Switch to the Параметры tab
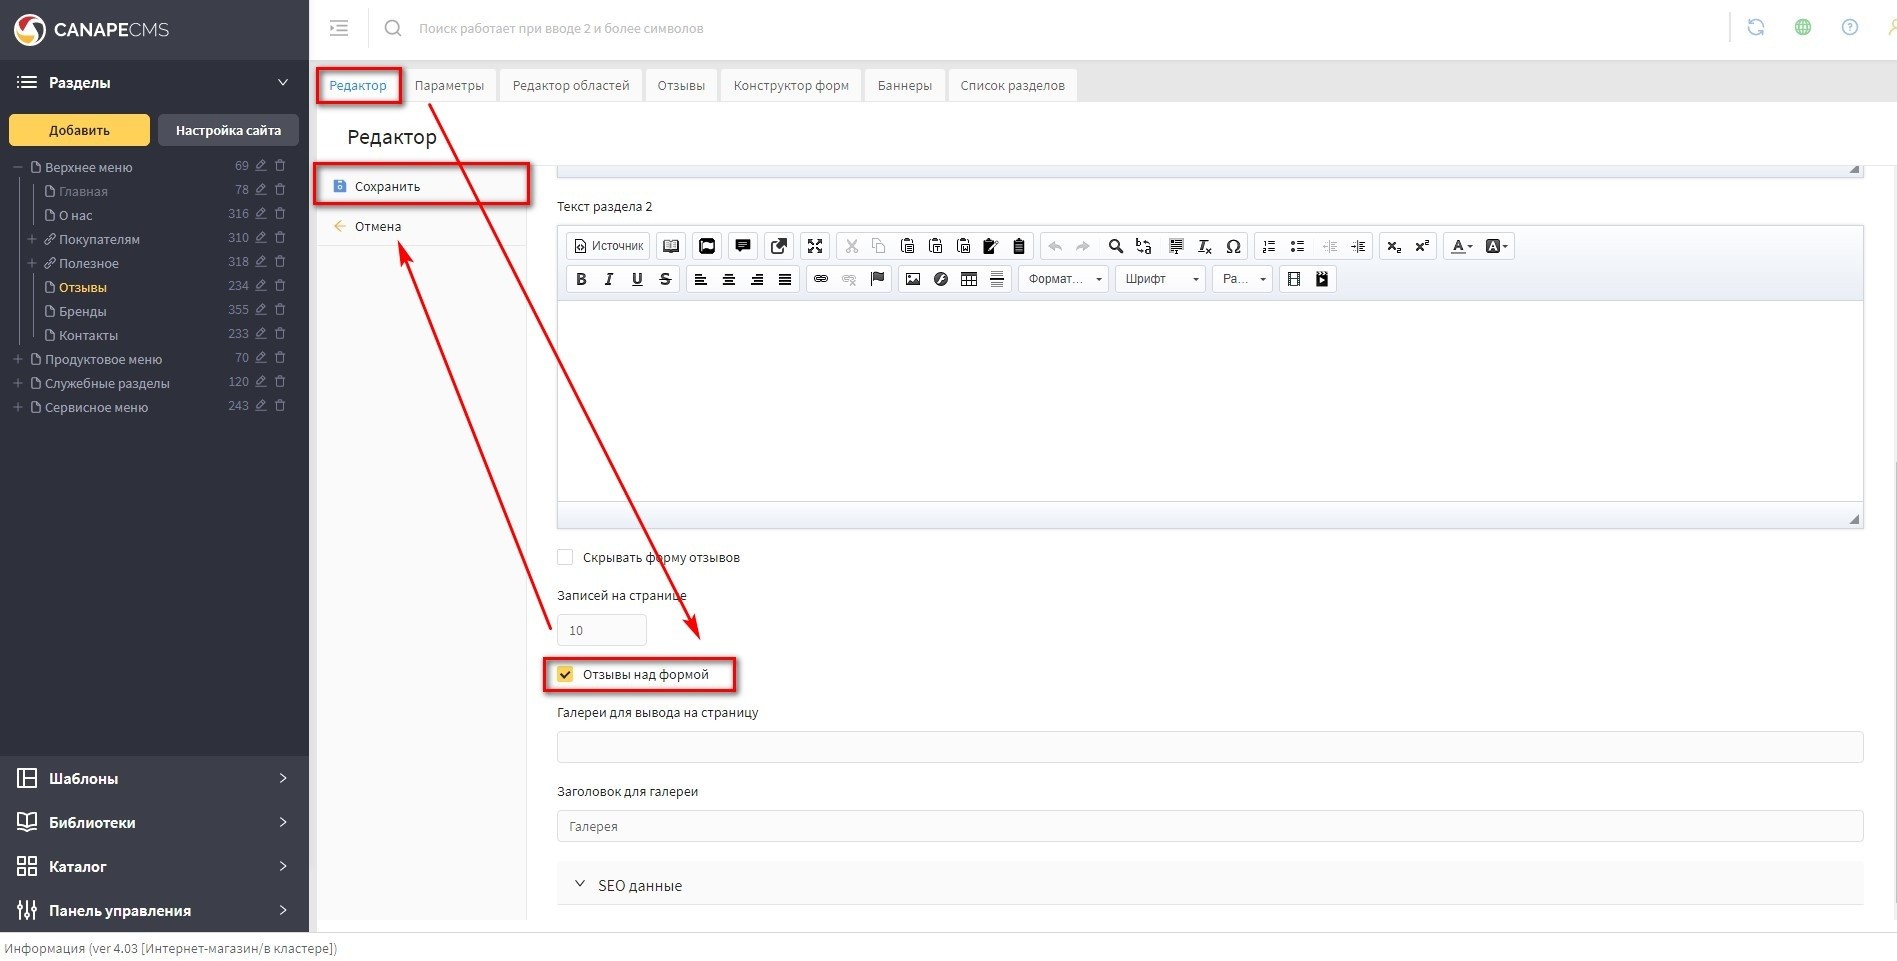 coord(449,86)
